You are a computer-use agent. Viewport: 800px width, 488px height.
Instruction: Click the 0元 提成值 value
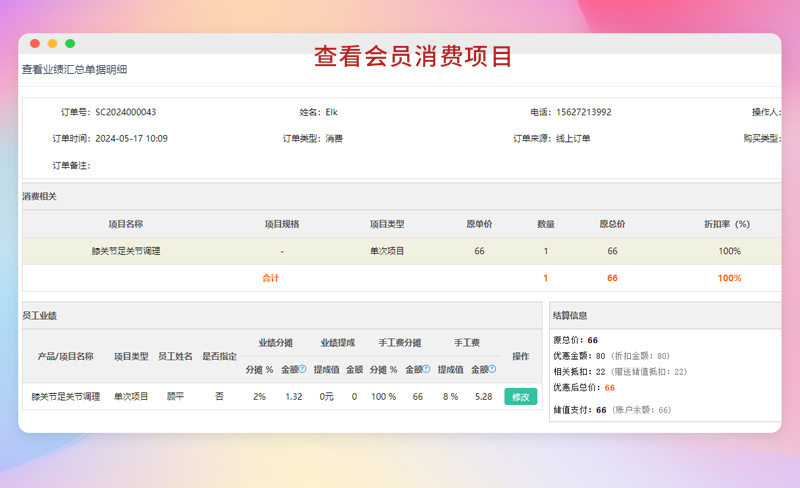(x=327, y=397)
